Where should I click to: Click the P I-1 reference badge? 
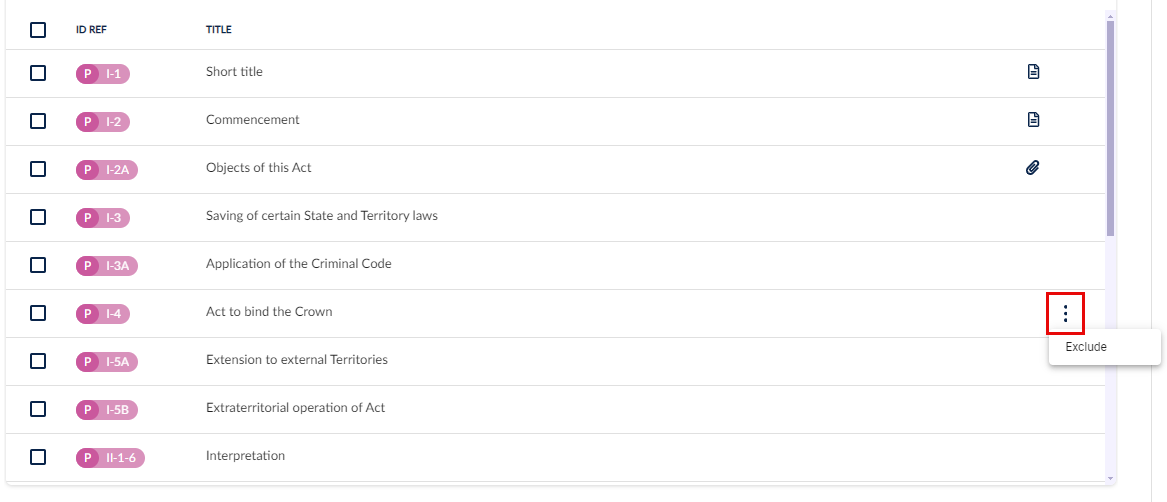[x=103, y=74]
